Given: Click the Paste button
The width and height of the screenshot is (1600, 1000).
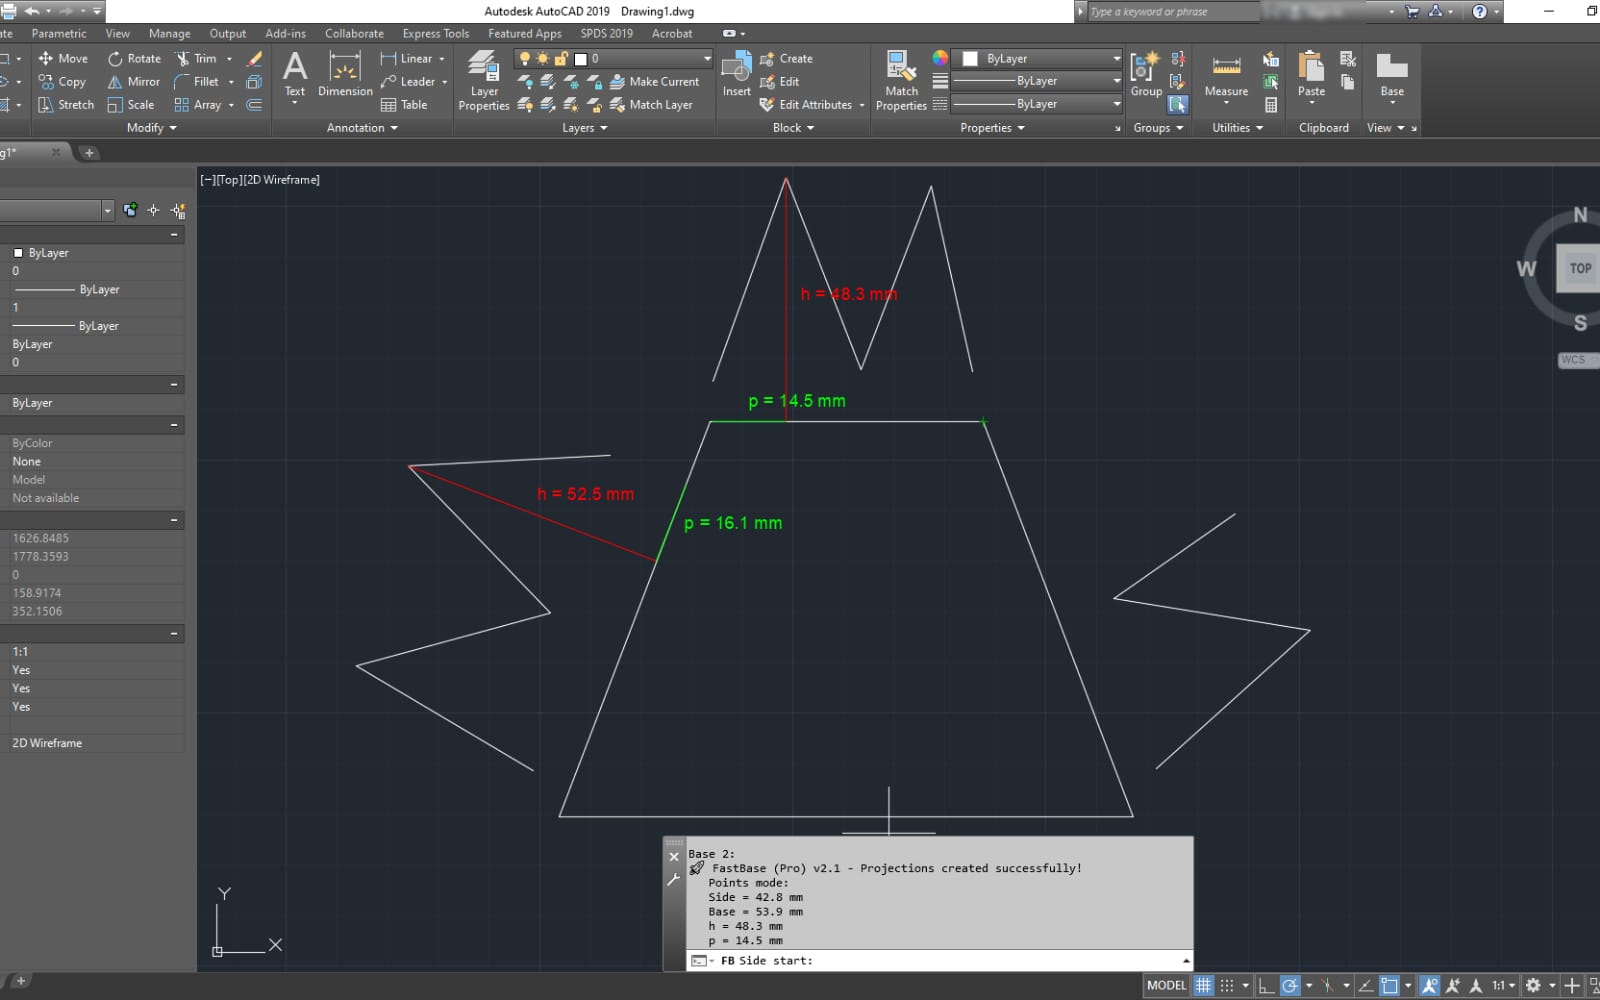Looking at the screenshot, I should pyautogui.click(x=1311, y=75).
